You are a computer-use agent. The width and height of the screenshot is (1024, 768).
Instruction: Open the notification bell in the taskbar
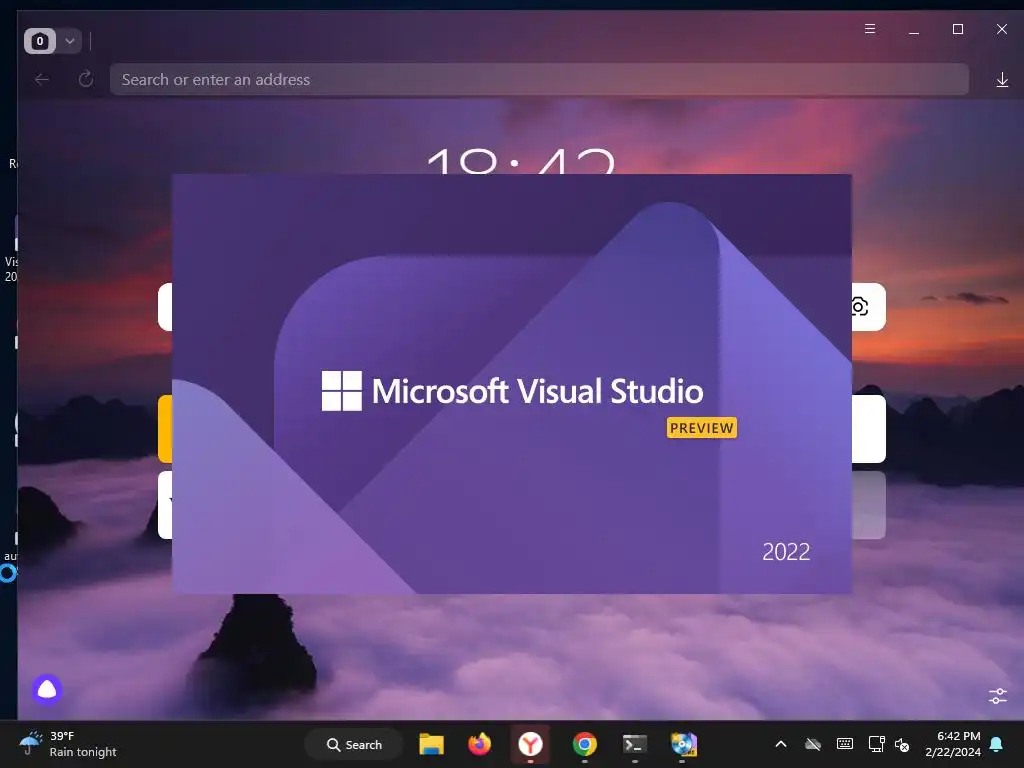(x=996, y=744)
